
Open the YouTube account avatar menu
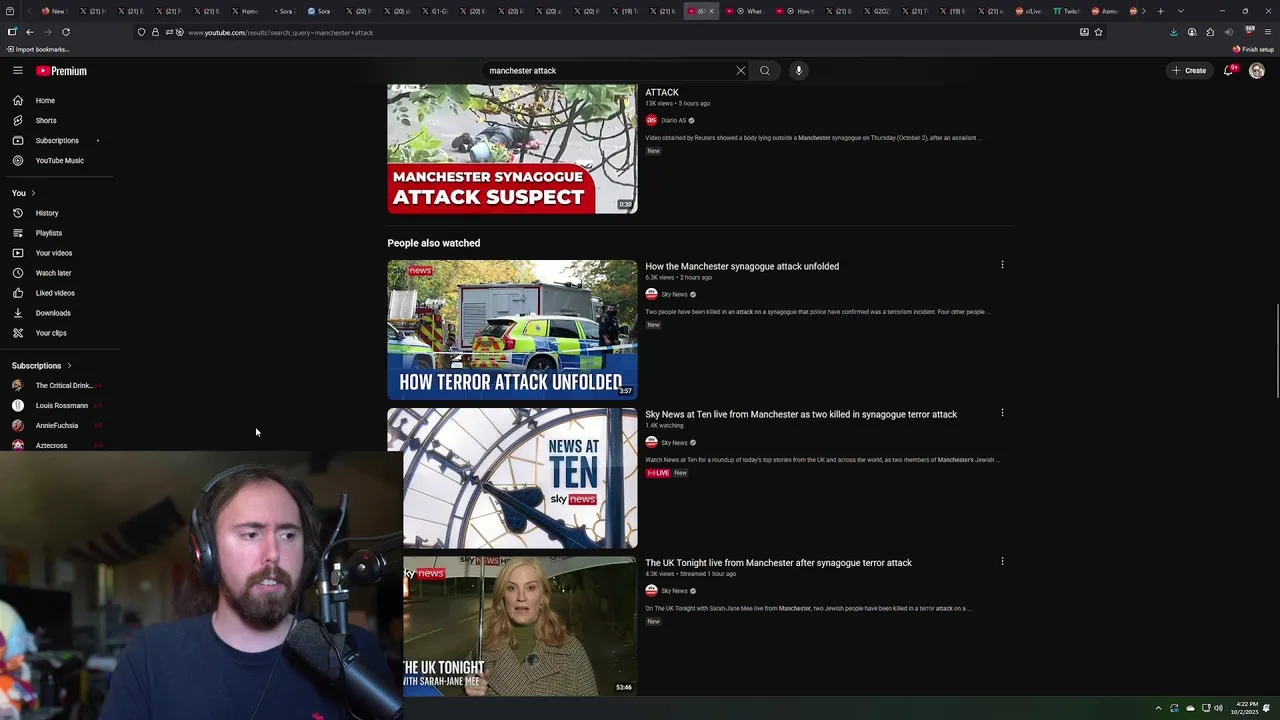point(1257,71)
